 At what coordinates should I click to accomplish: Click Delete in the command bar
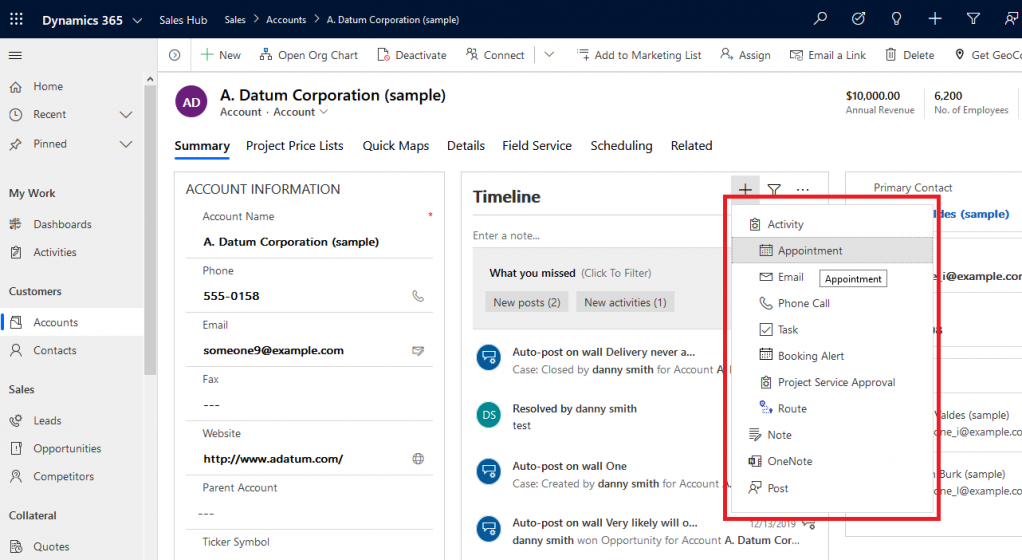909,55
